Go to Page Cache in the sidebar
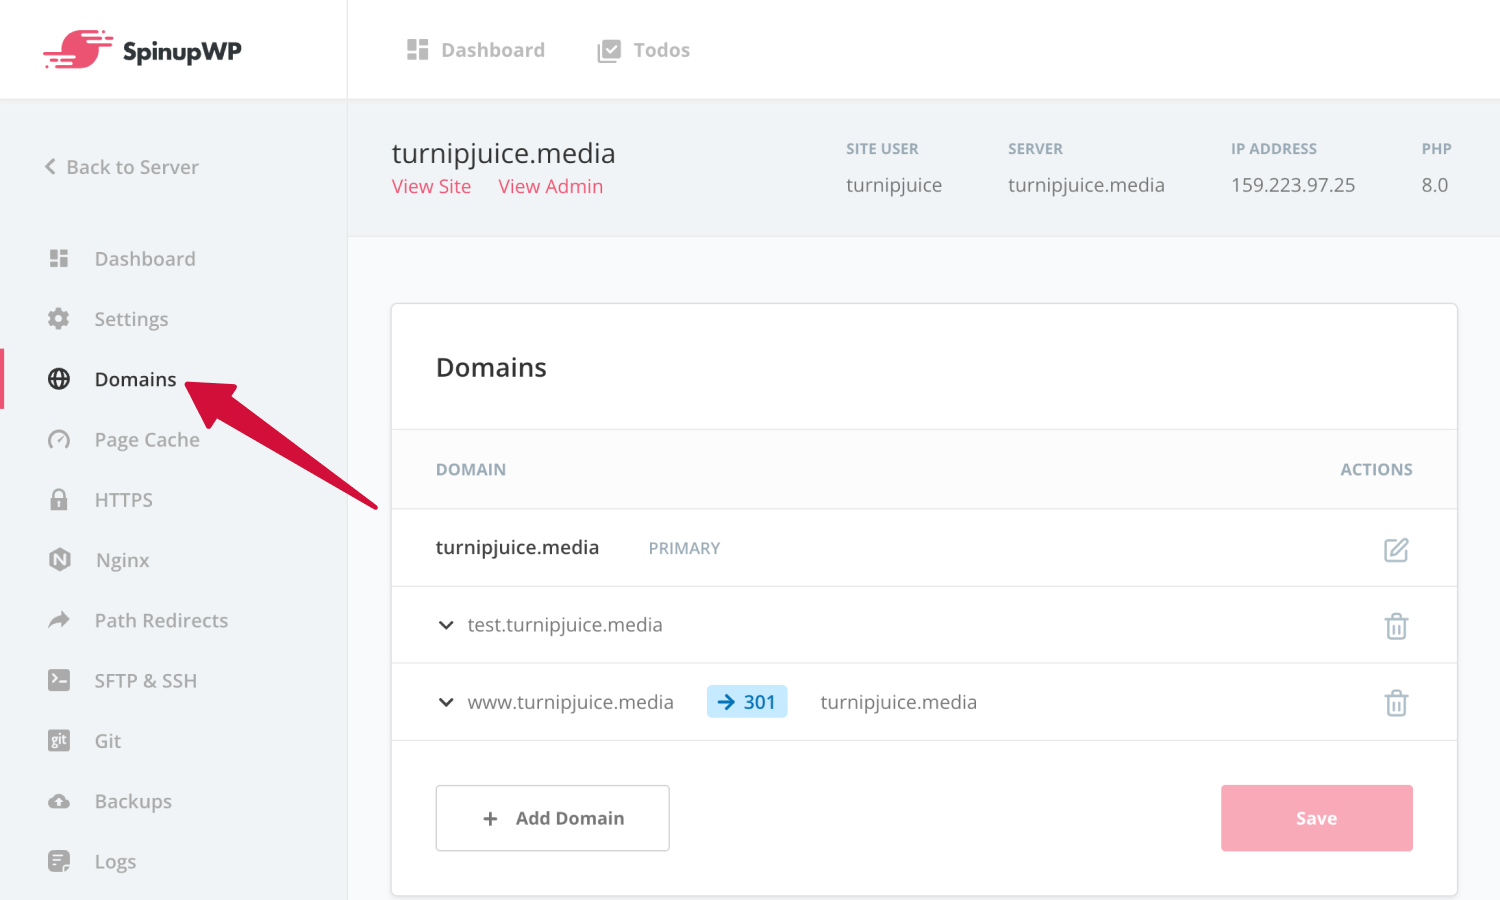 click(147, 440)
